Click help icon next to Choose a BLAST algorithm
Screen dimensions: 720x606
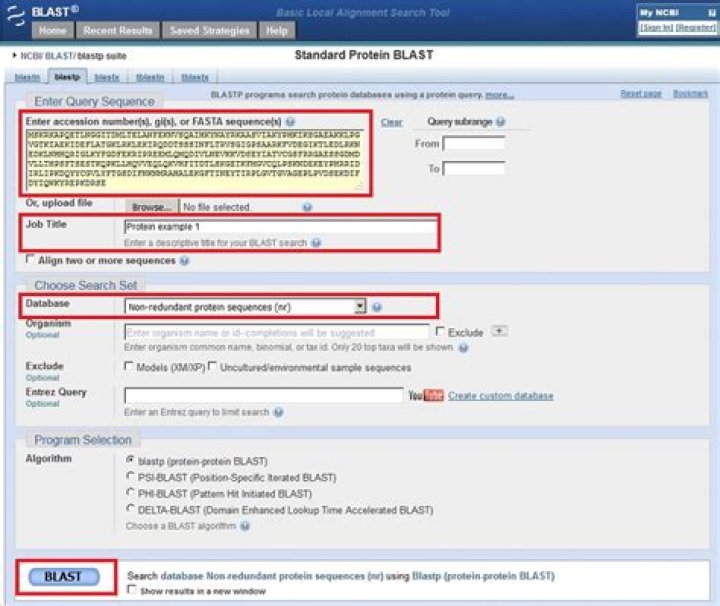click(x=245, y=526)
